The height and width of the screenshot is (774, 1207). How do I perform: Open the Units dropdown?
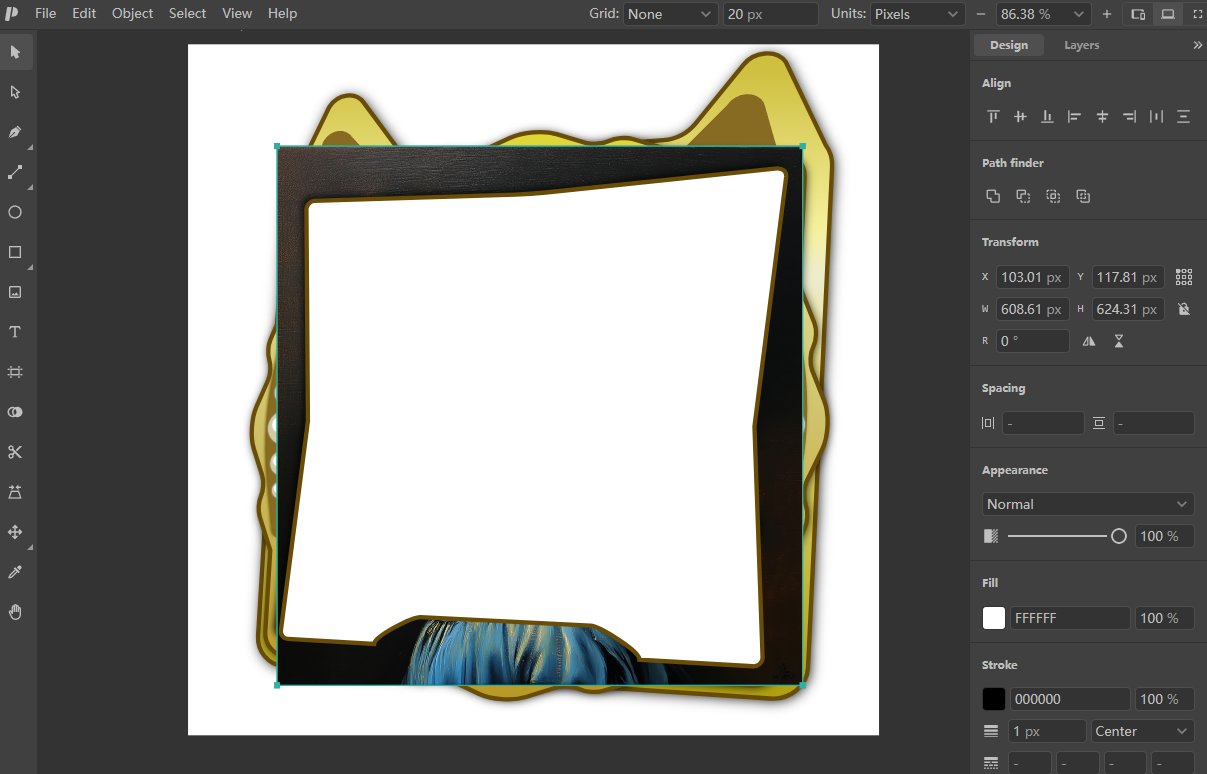(x=917, y=14)
